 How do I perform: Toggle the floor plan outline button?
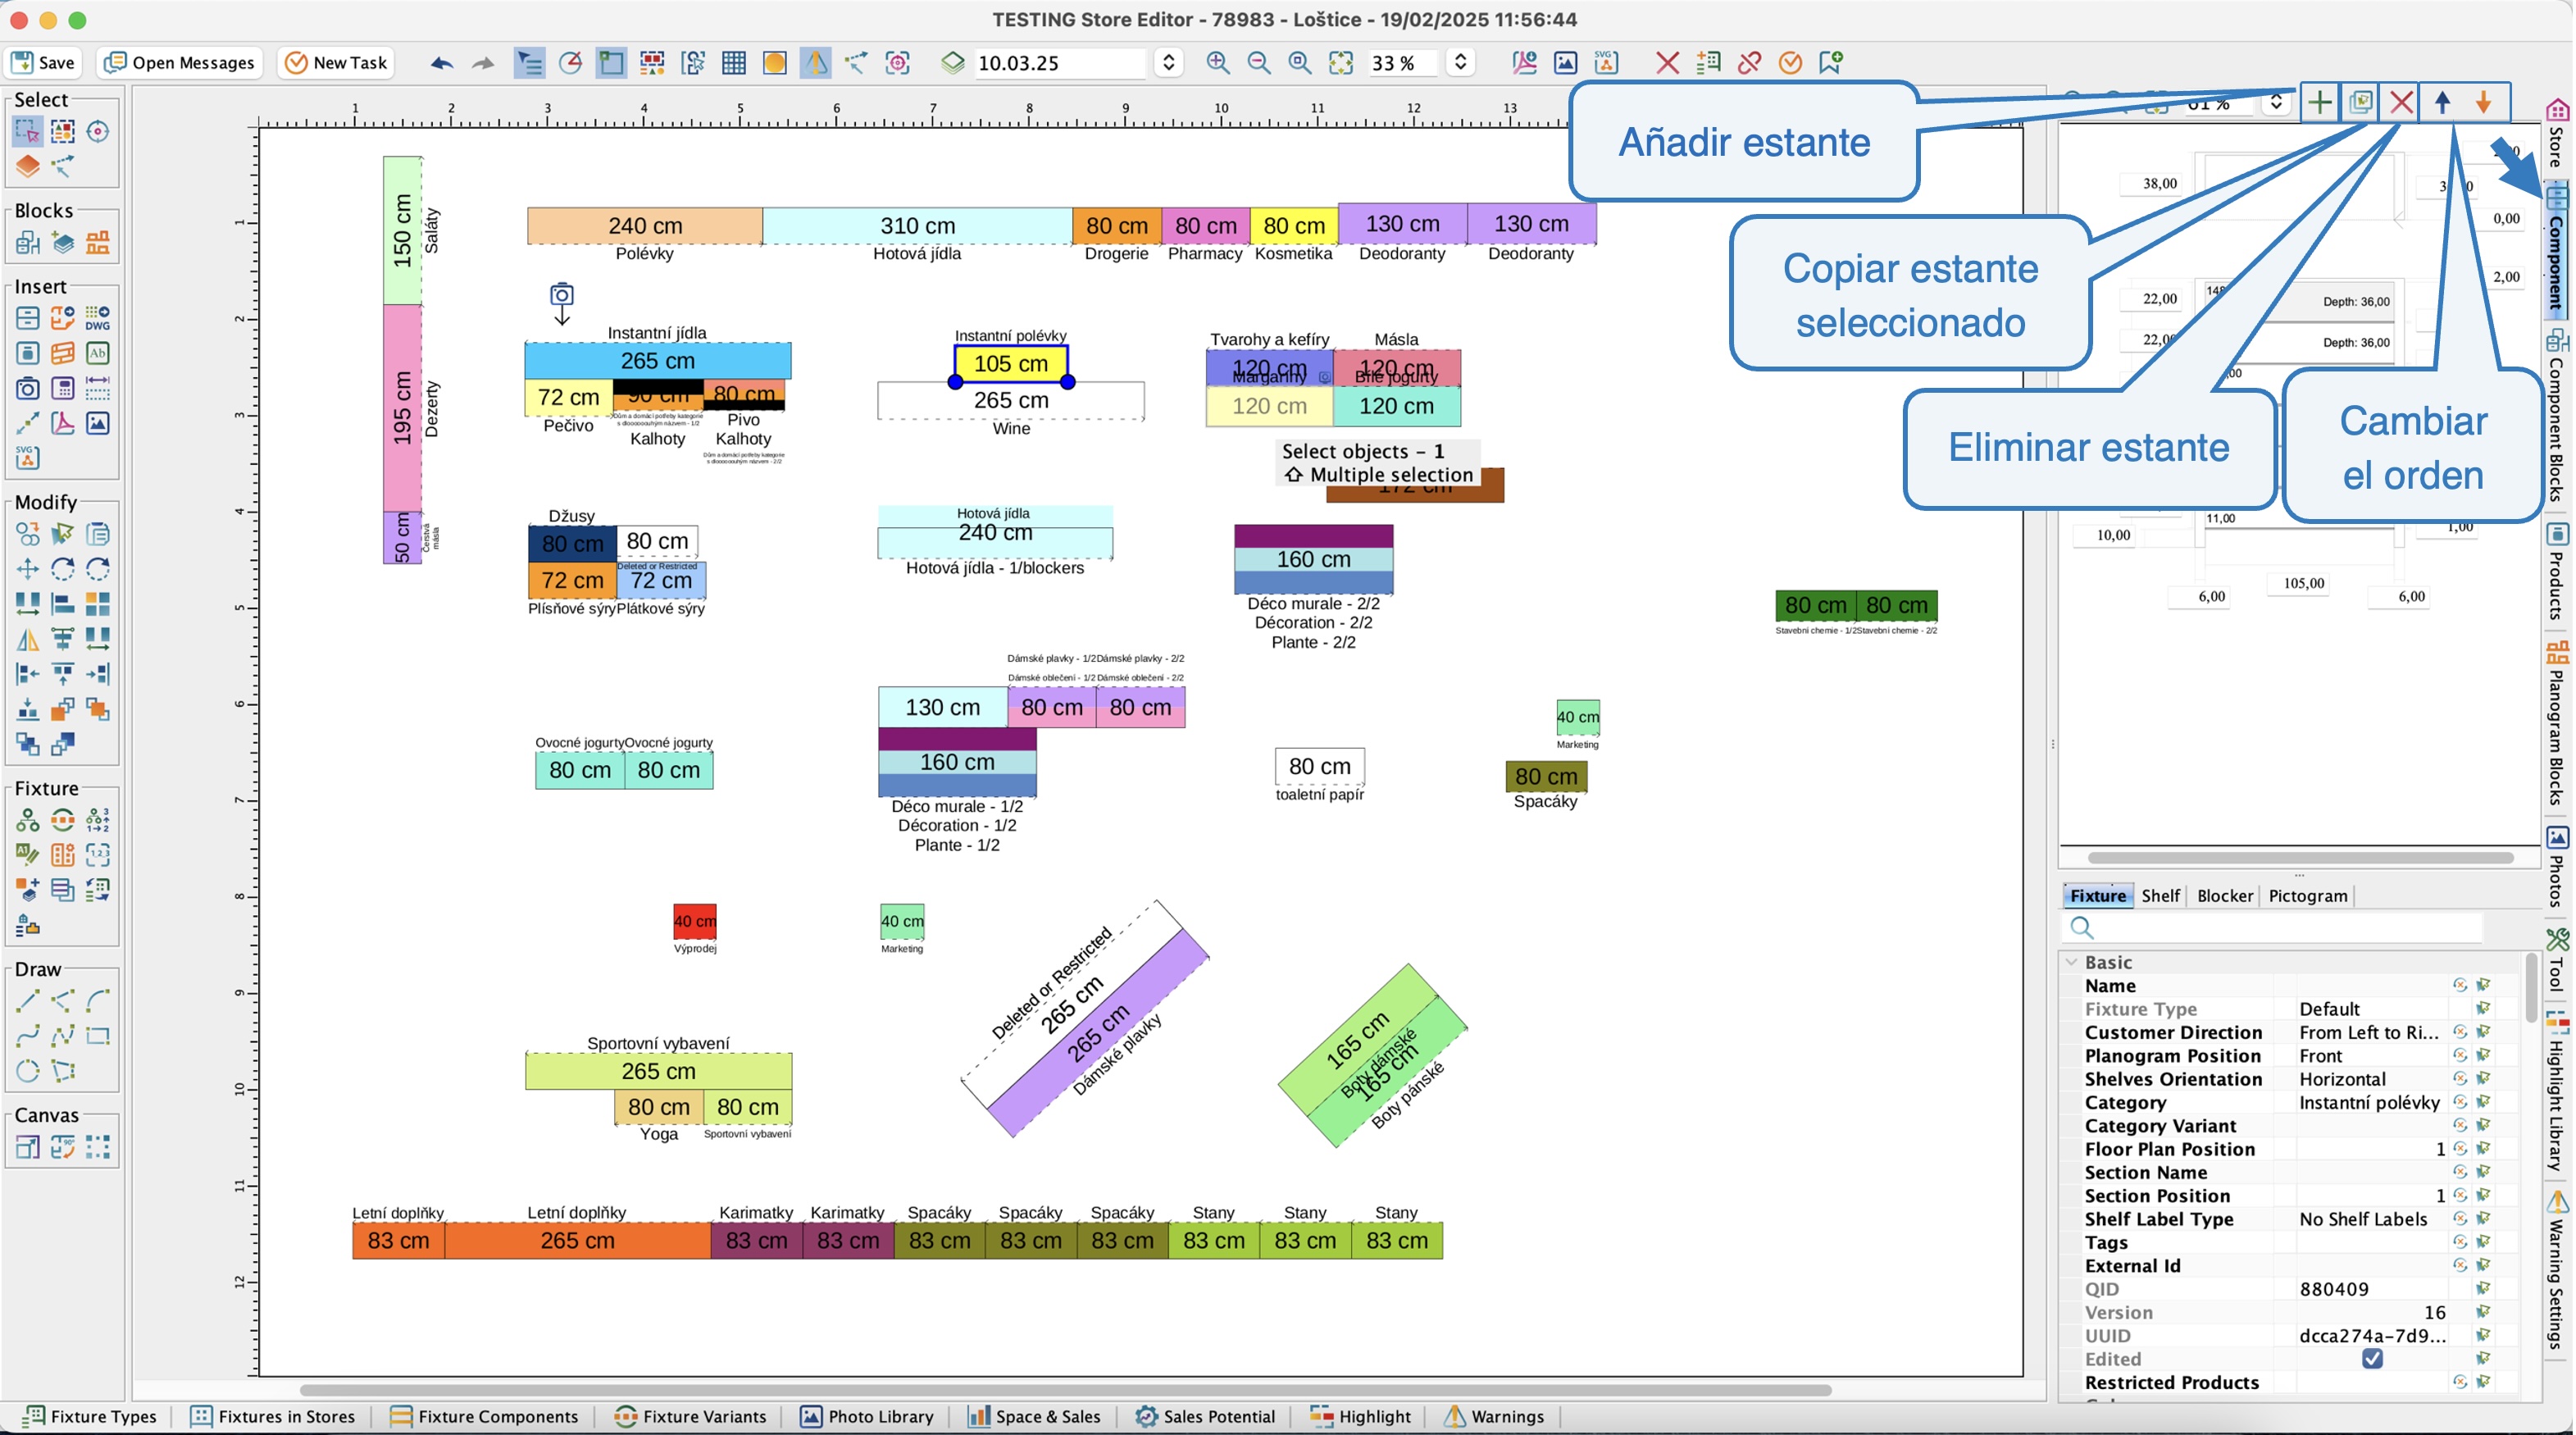click(x=611, y=63)
